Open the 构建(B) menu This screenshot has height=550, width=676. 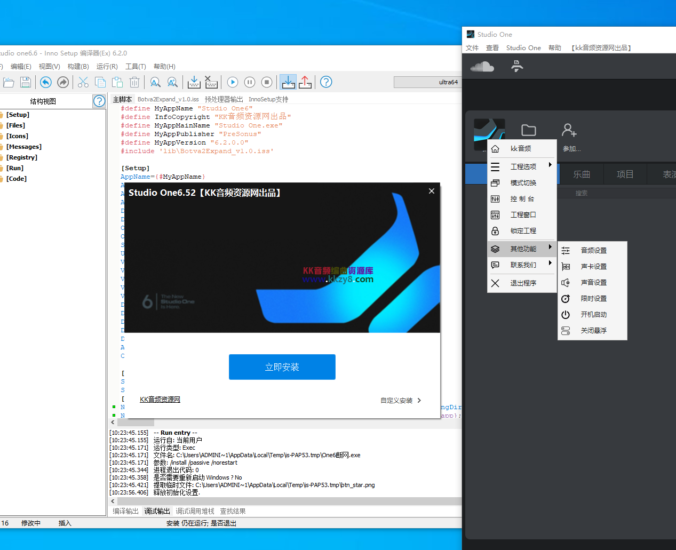click(78, 66)
